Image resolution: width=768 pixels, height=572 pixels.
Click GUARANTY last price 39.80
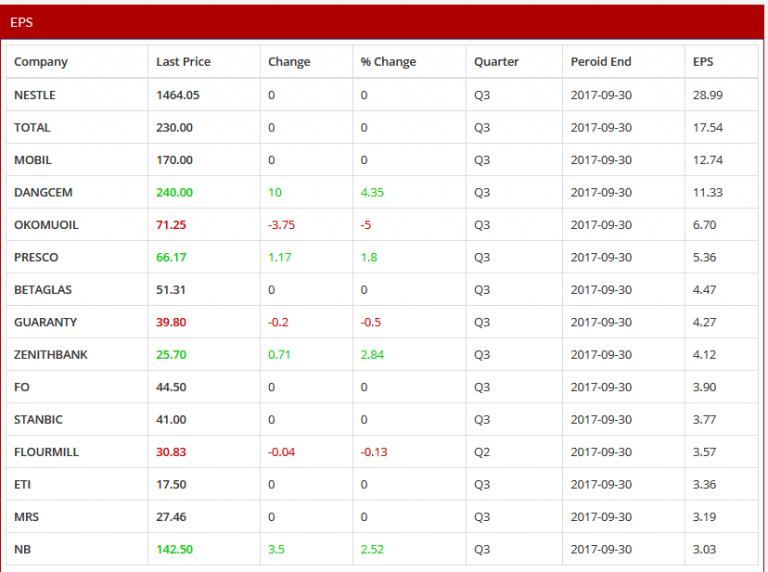coord(171,322)
